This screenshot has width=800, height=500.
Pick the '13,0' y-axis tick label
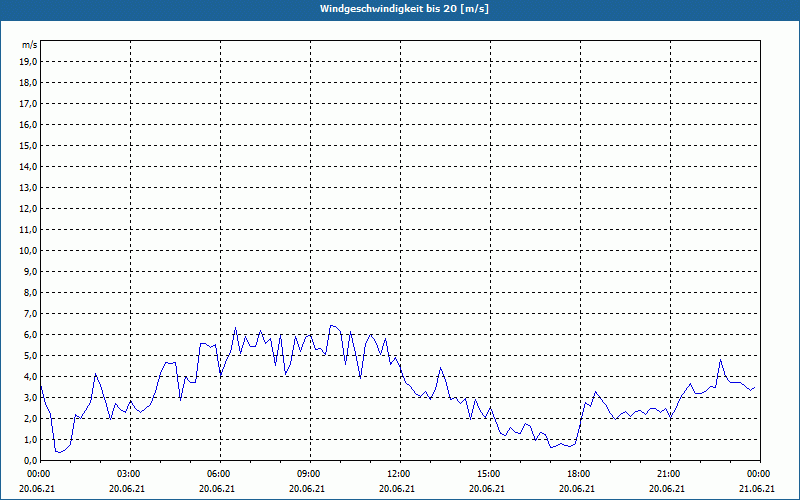coord(28,188)
